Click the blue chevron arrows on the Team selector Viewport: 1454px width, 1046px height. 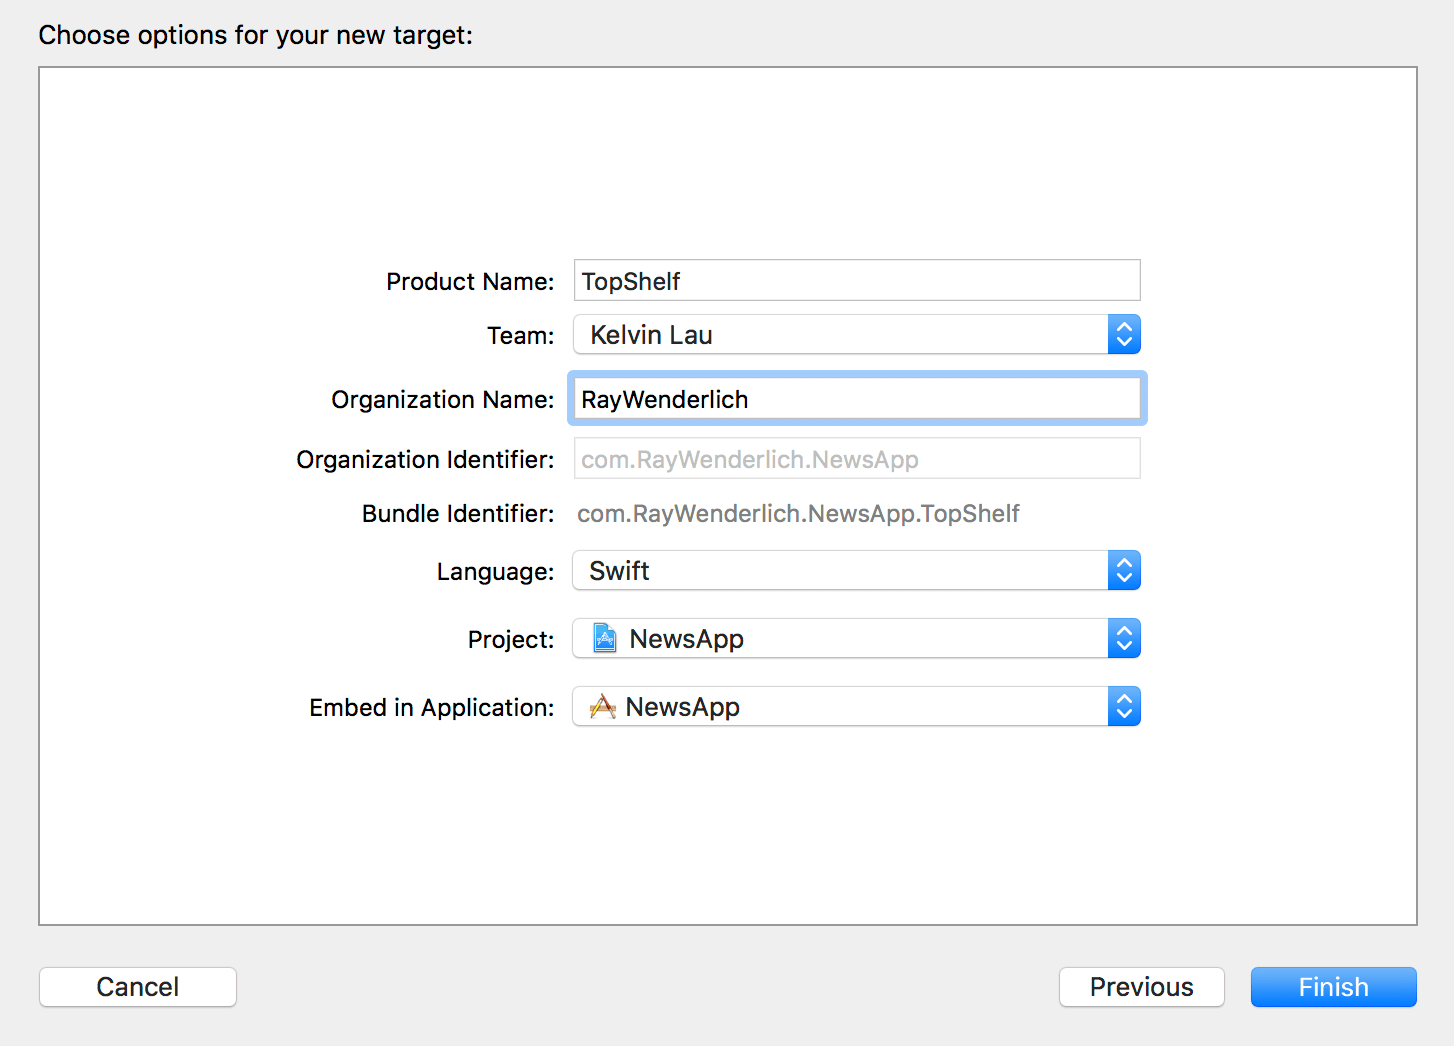point(1124,334)
